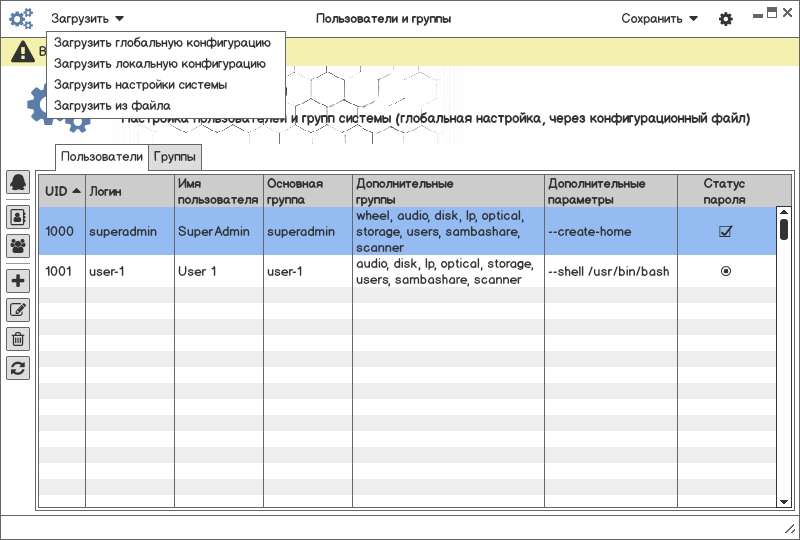Select user-1 password status radio button
This screenshot has width=800, height=540.
click(726, 271)
